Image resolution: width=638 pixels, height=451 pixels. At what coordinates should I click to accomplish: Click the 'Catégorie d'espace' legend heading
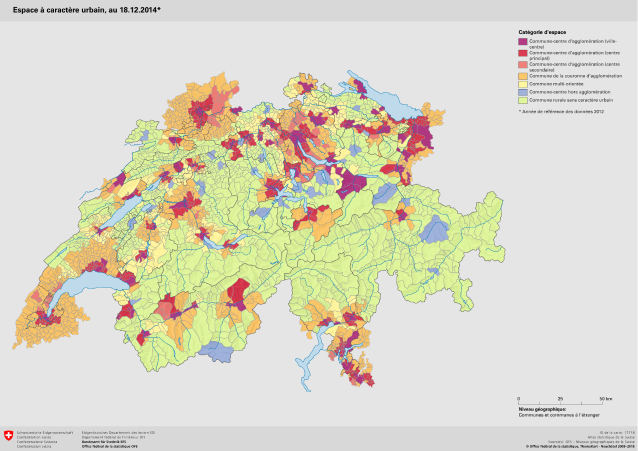click(543, 33)
